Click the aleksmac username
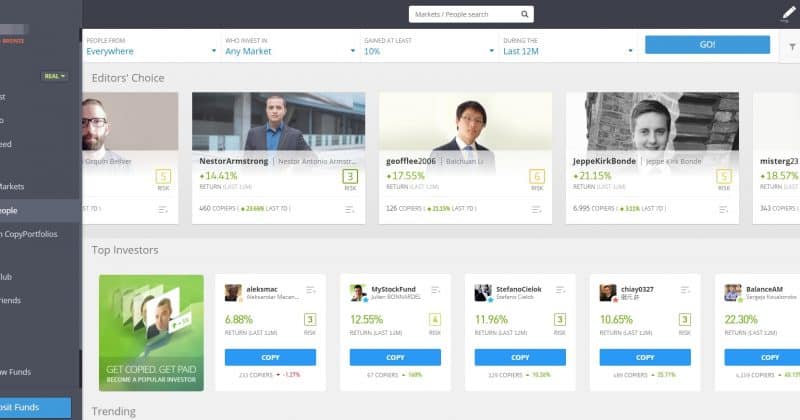 click(262, 289)
